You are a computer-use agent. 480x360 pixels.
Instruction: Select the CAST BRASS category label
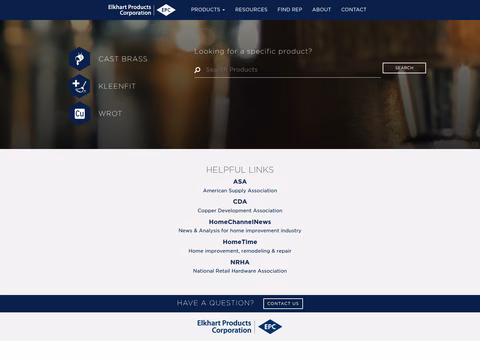(x=123, y=59)
